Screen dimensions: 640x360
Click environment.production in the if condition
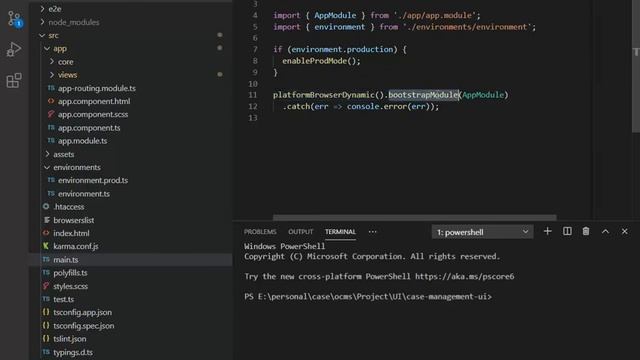(x=342, y=49)
